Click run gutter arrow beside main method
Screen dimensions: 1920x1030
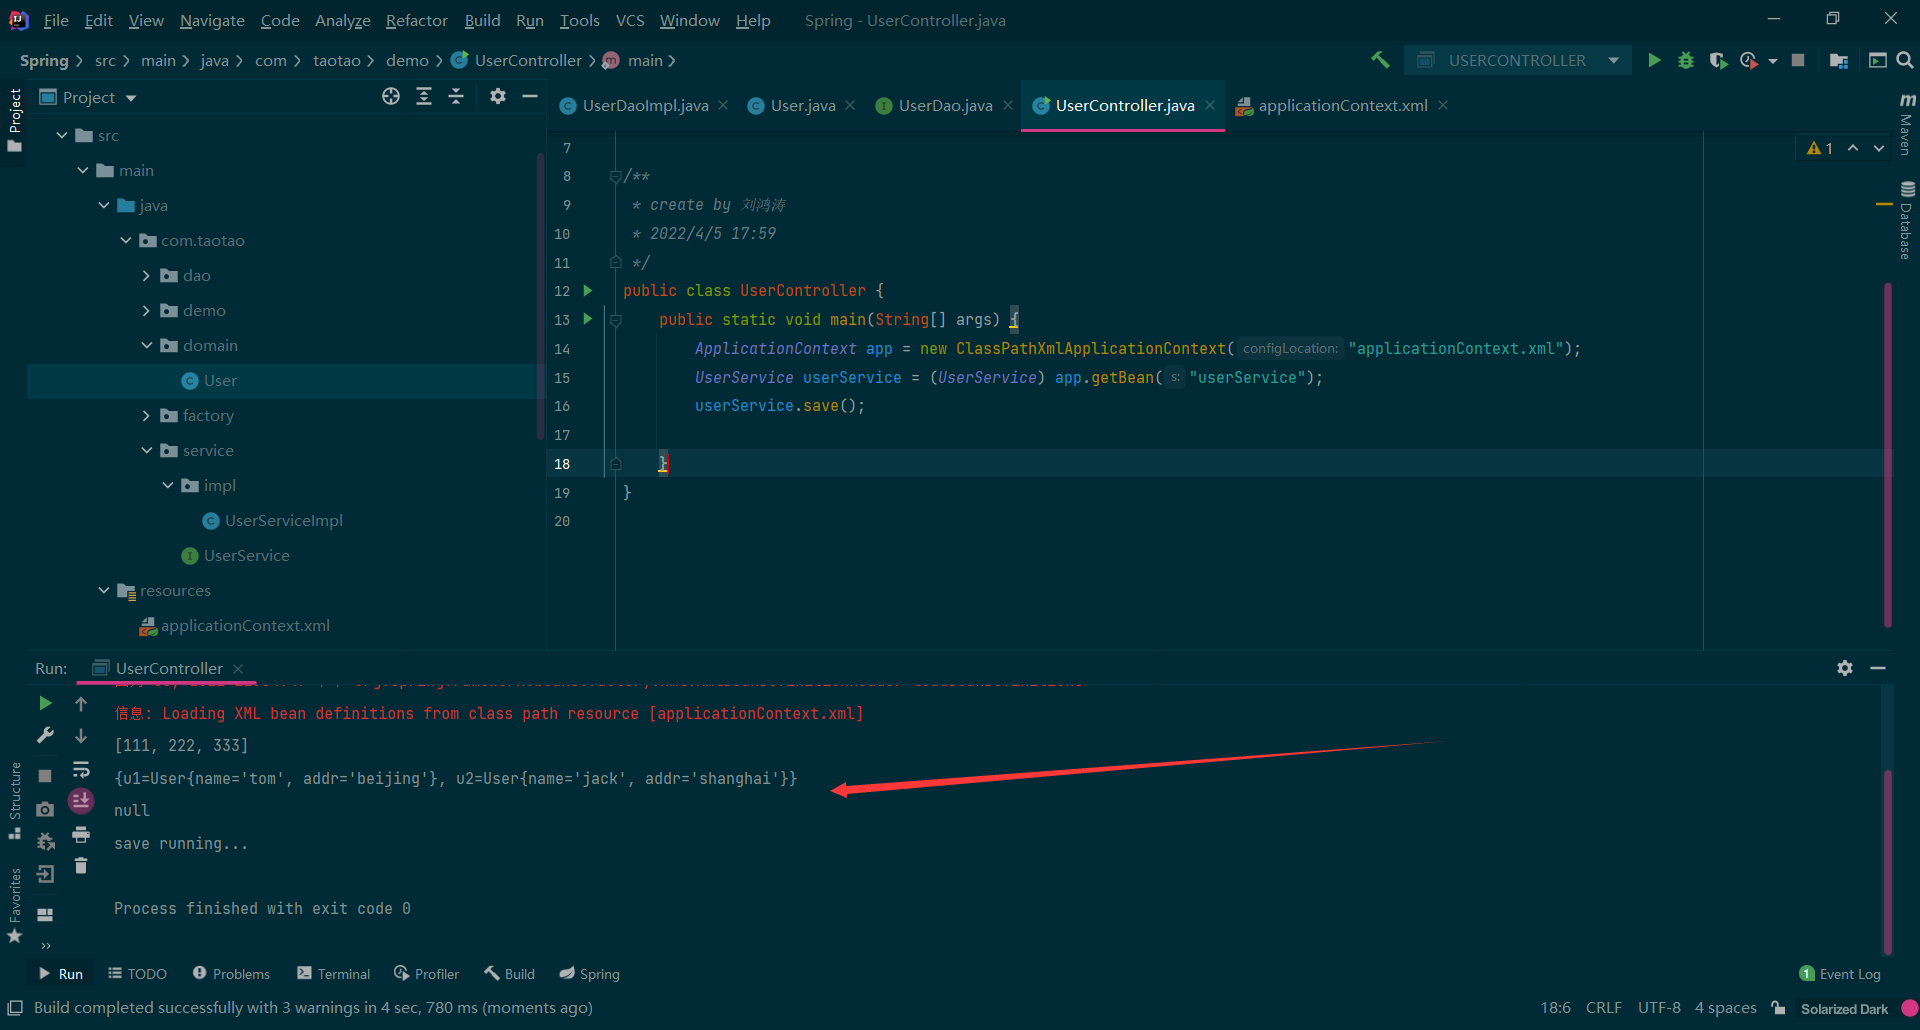tap(588, 319)
